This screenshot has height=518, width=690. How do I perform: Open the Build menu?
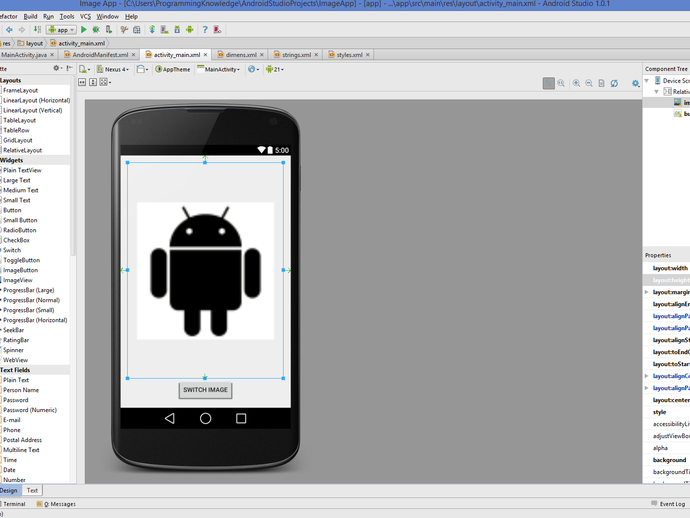pyautogui.click(x=30, y=16)
